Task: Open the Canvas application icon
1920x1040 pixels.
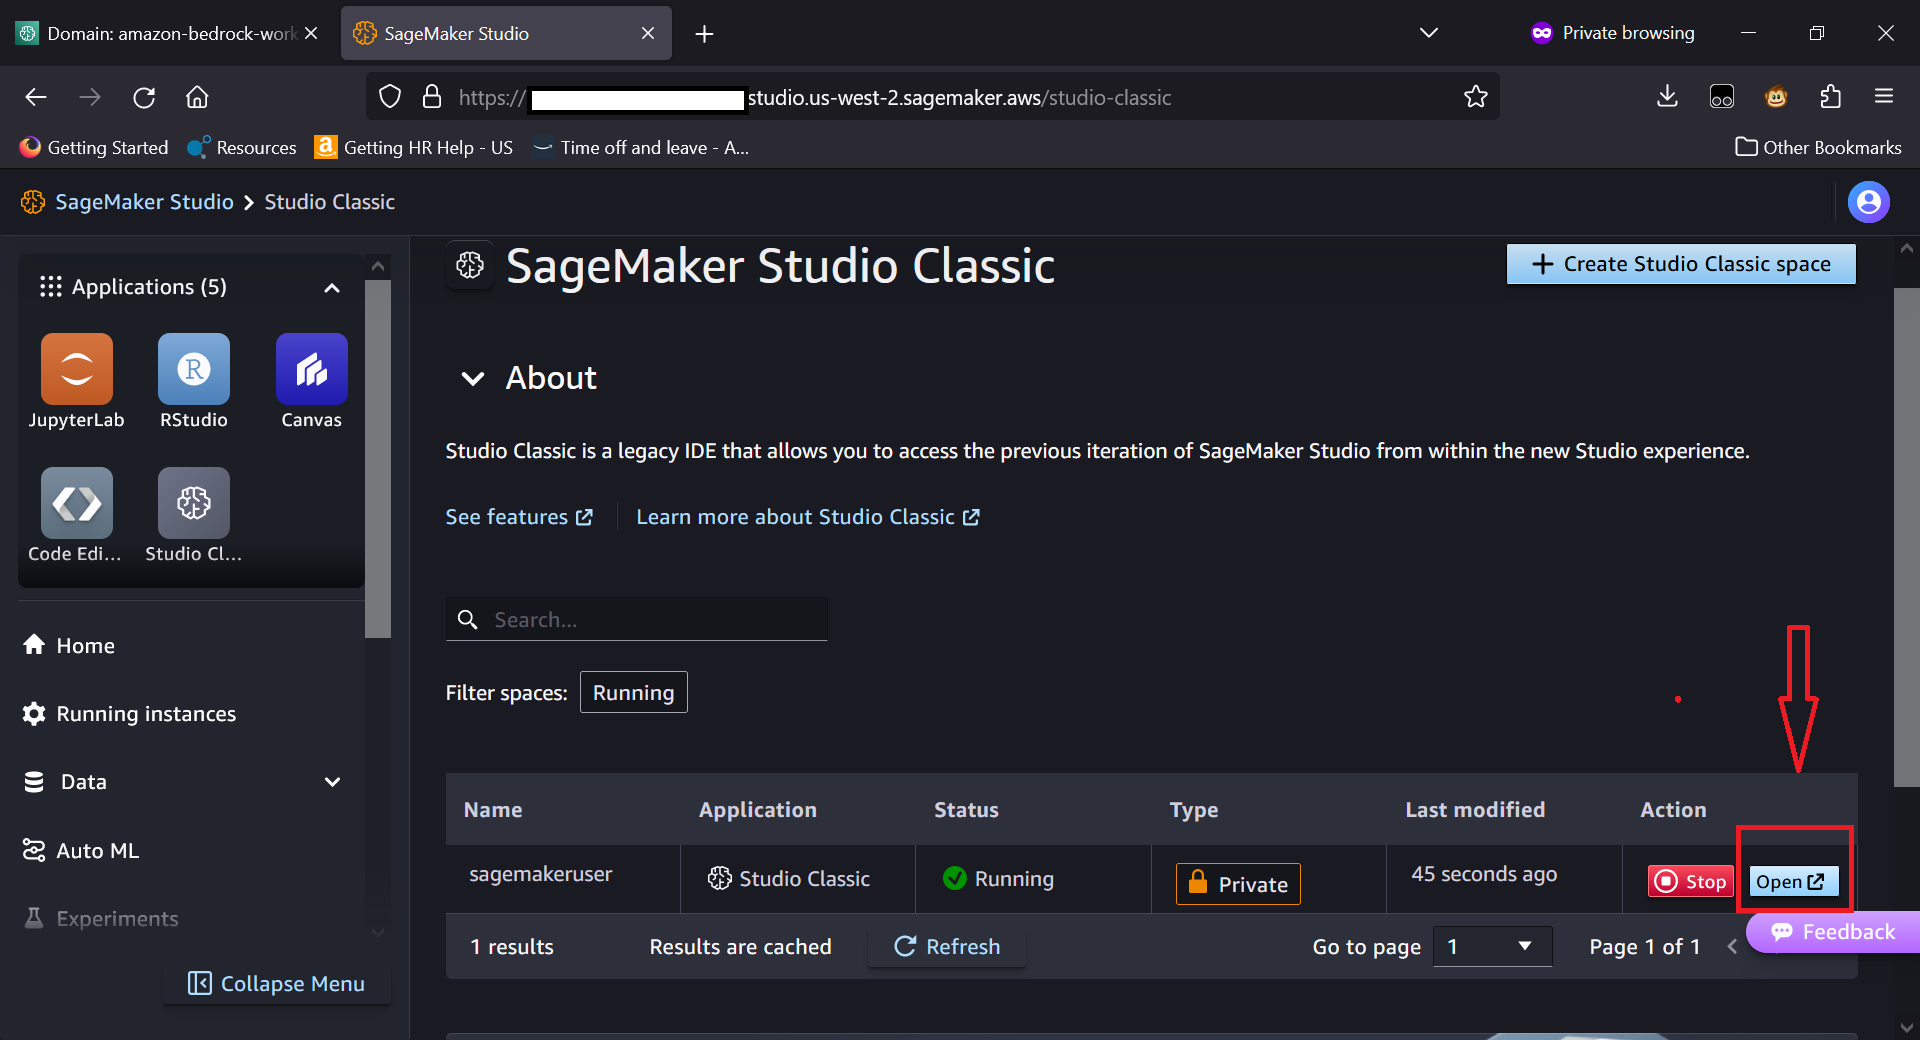Action: tap(311, 370)
